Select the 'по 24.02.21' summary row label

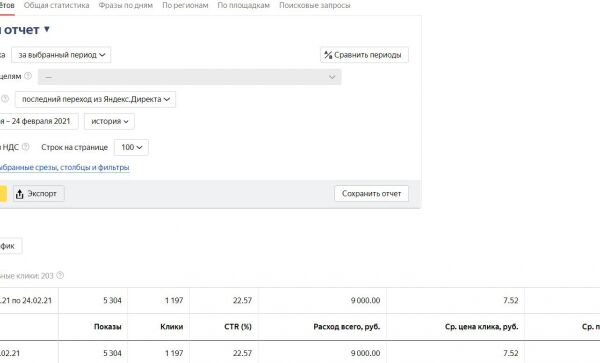[x=26, y=301]
